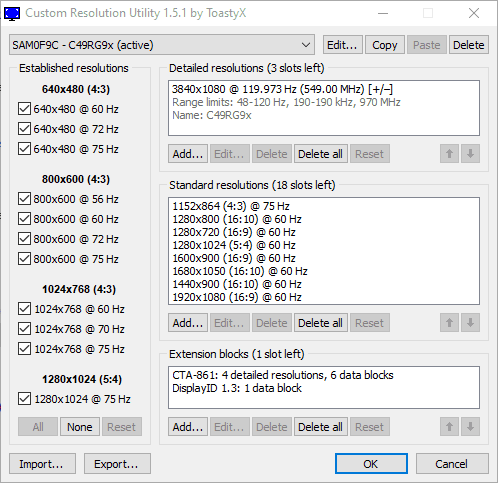Viewport: 498px width, 483px height.
Task: Select 1440x900 (16:10) @ 60 Hz
Action: 324,284
